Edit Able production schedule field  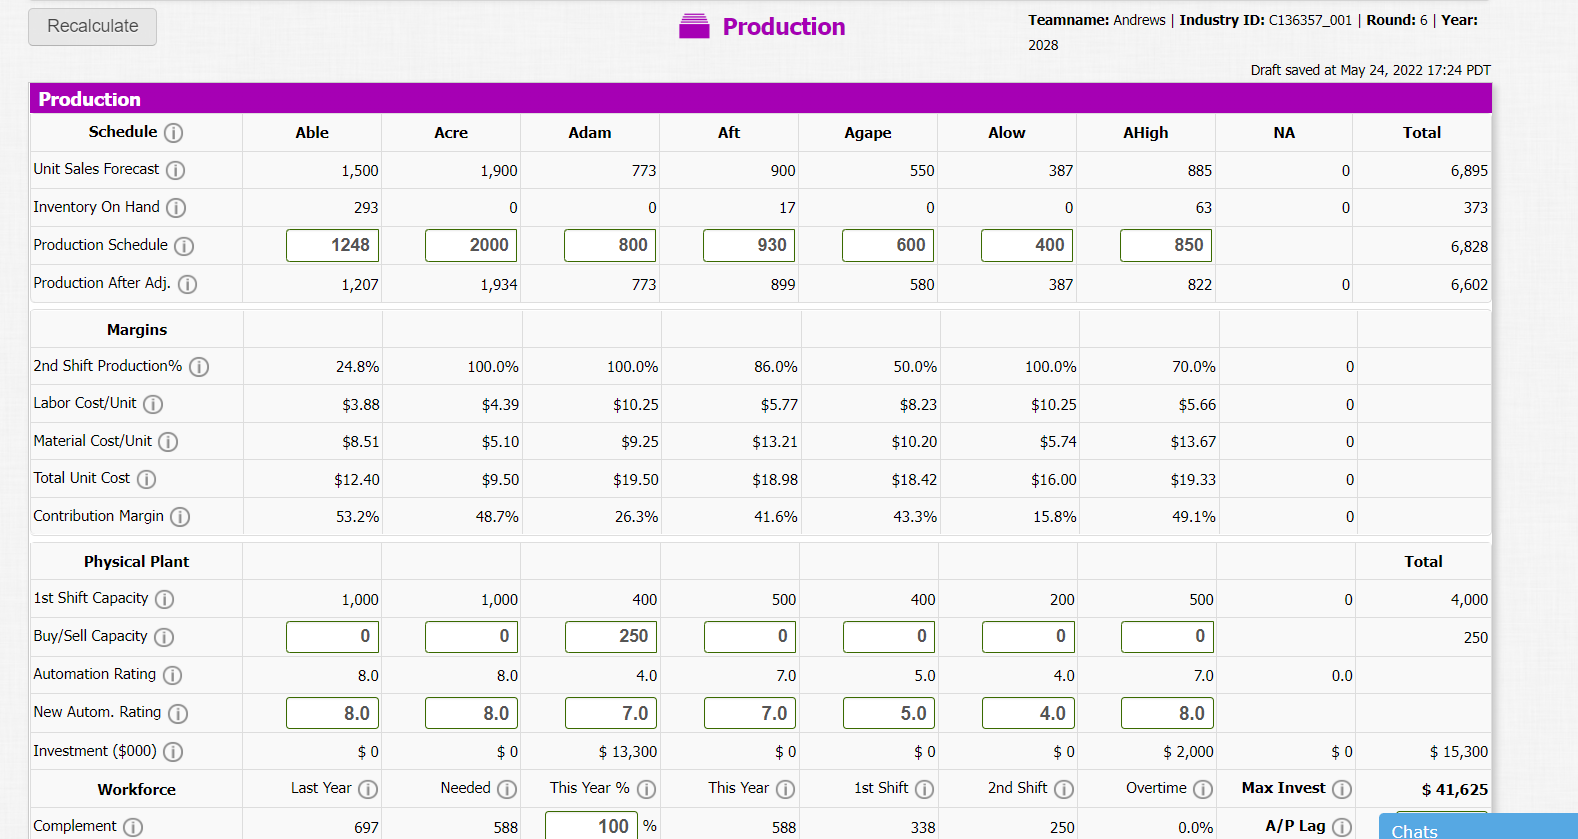pos(333,246)
